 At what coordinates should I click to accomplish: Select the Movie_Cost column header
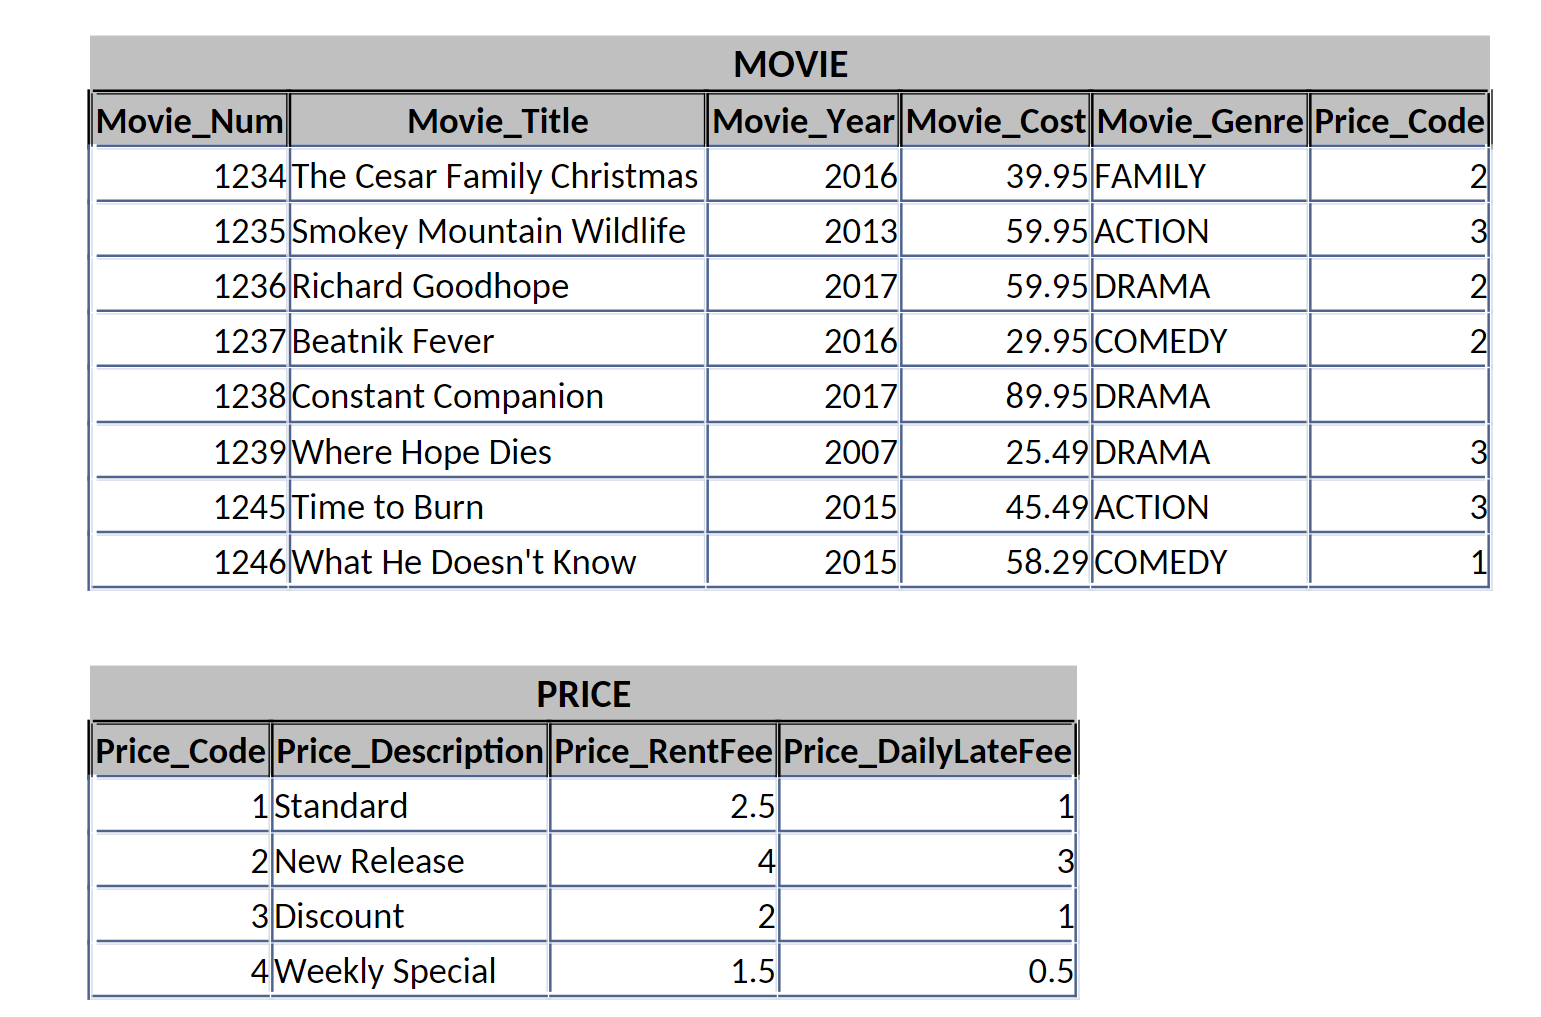tap(995, 121)
